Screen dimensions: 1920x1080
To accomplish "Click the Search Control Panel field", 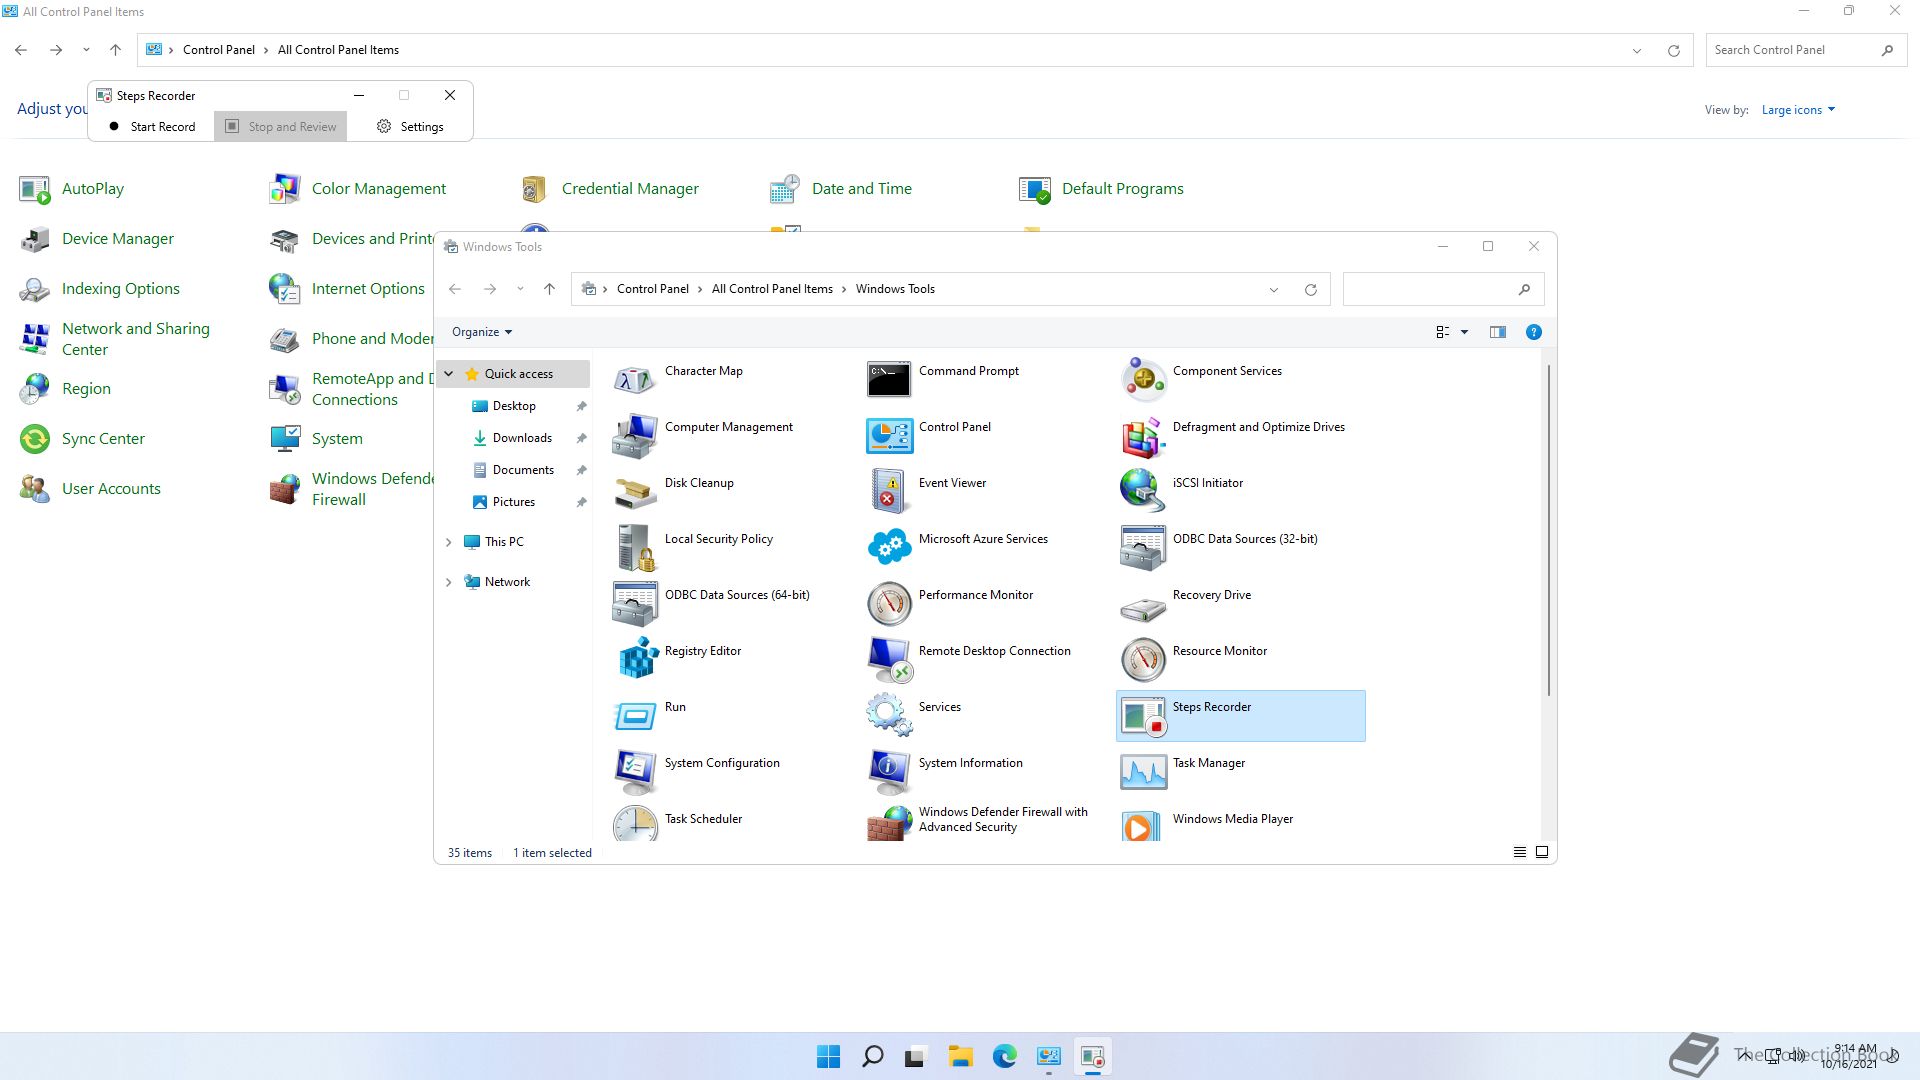I will [1804, 50].
